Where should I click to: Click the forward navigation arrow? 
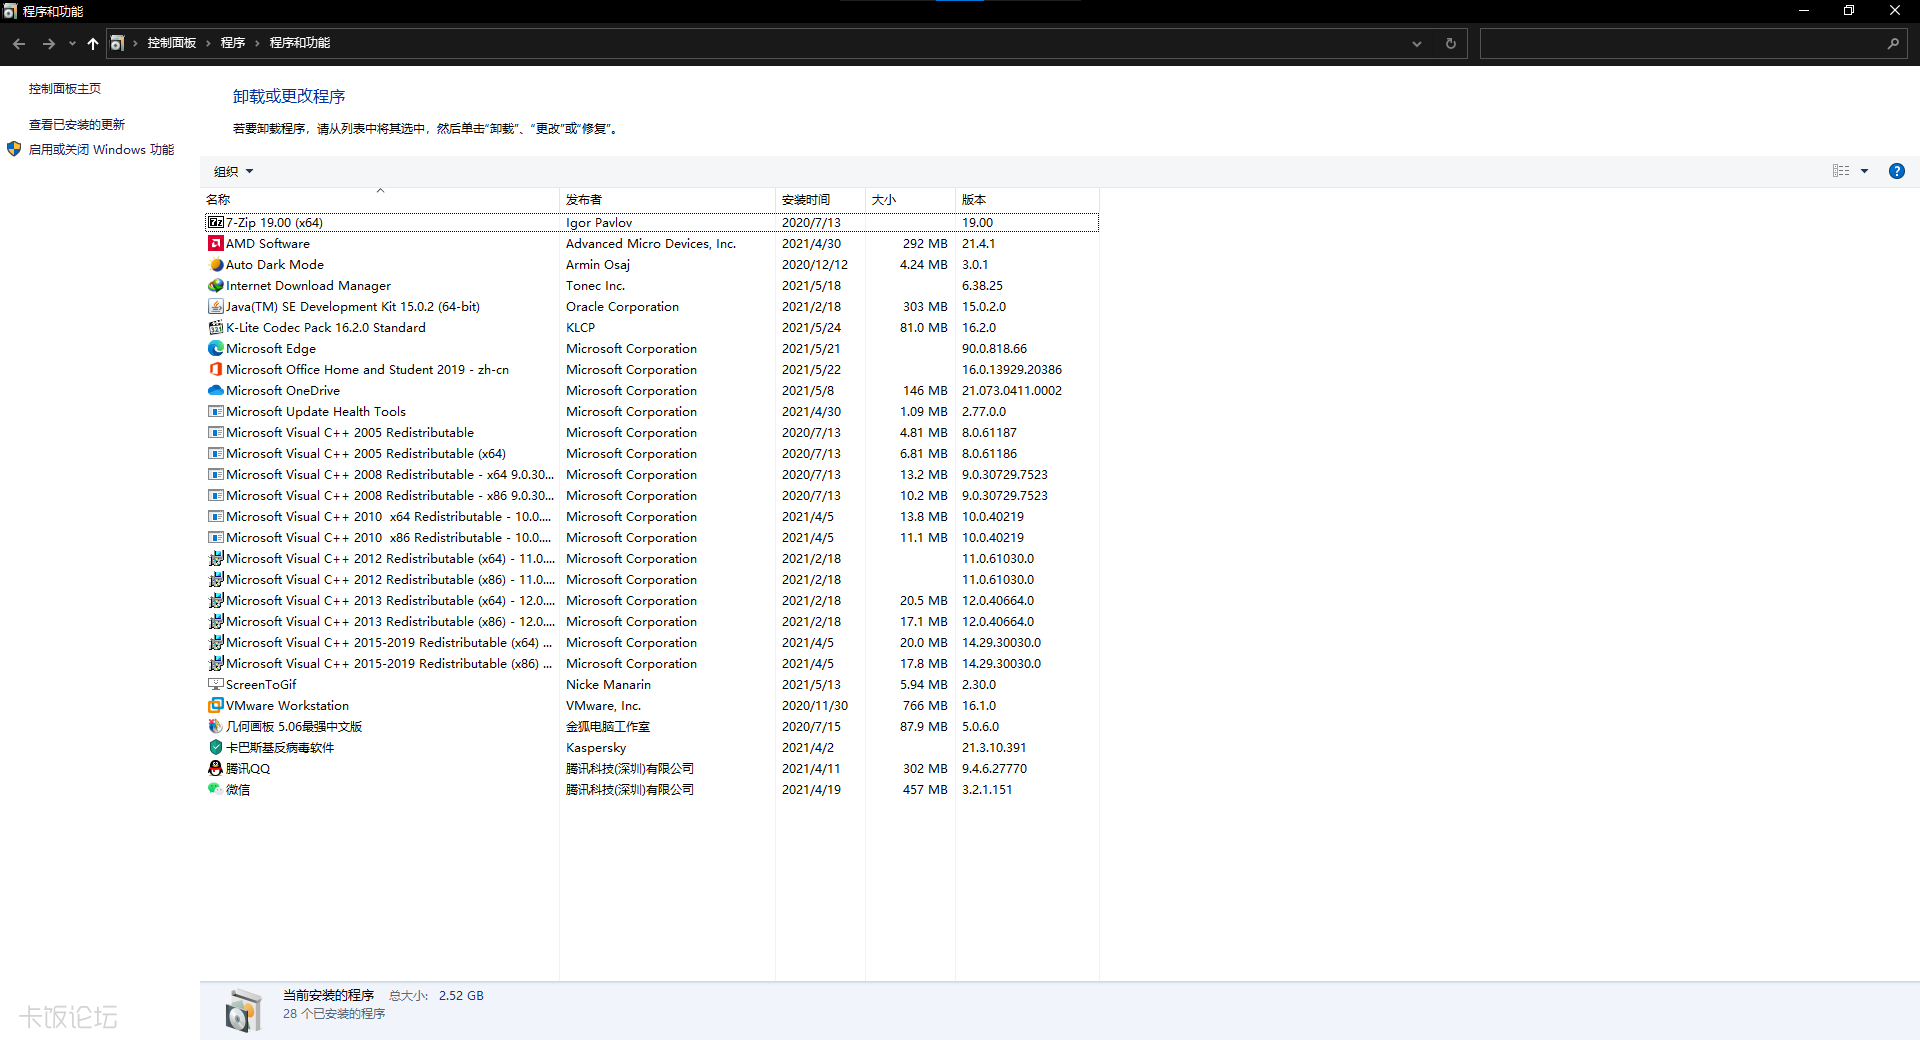tap(48, 43)
